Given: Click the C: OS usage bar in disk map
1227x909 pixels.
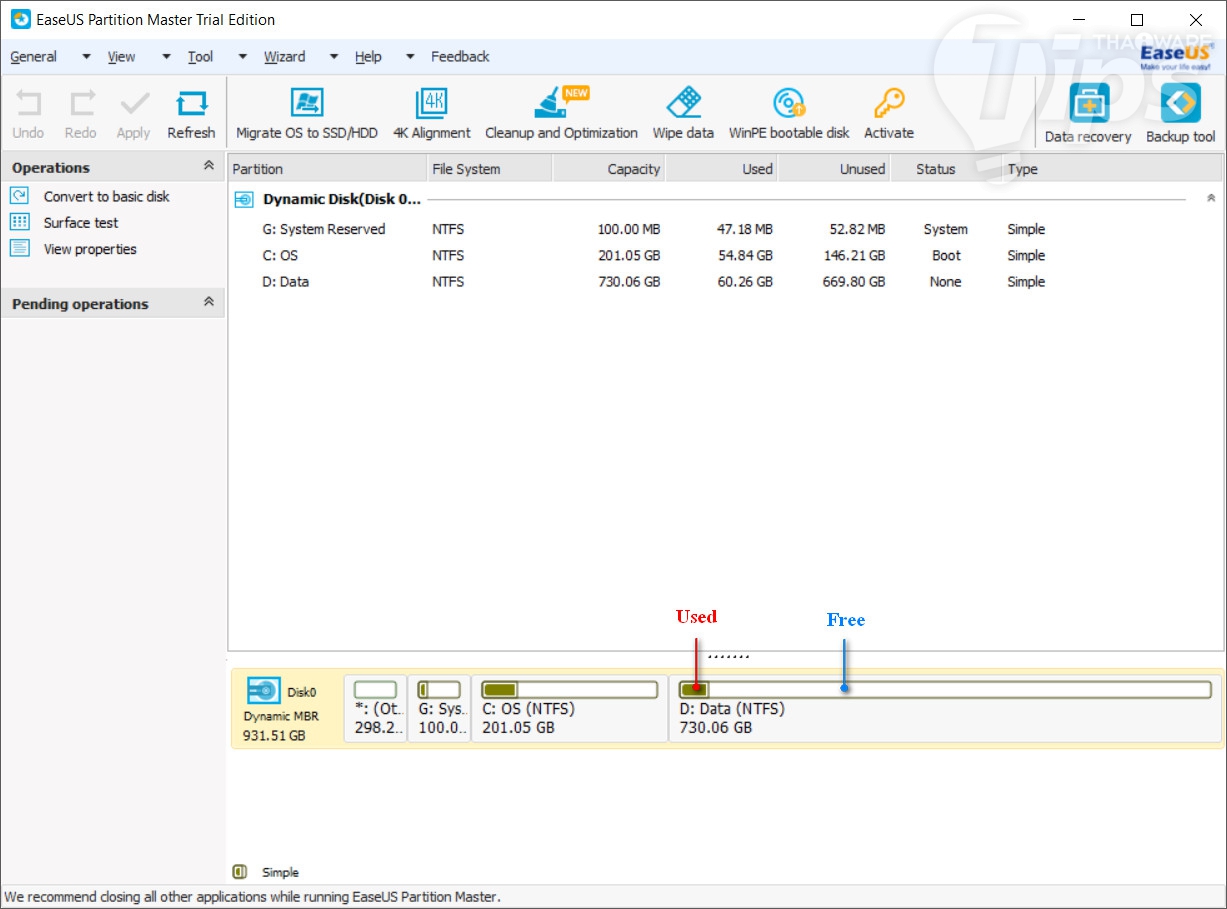Looking at the screenshot, I should [569, 689].
